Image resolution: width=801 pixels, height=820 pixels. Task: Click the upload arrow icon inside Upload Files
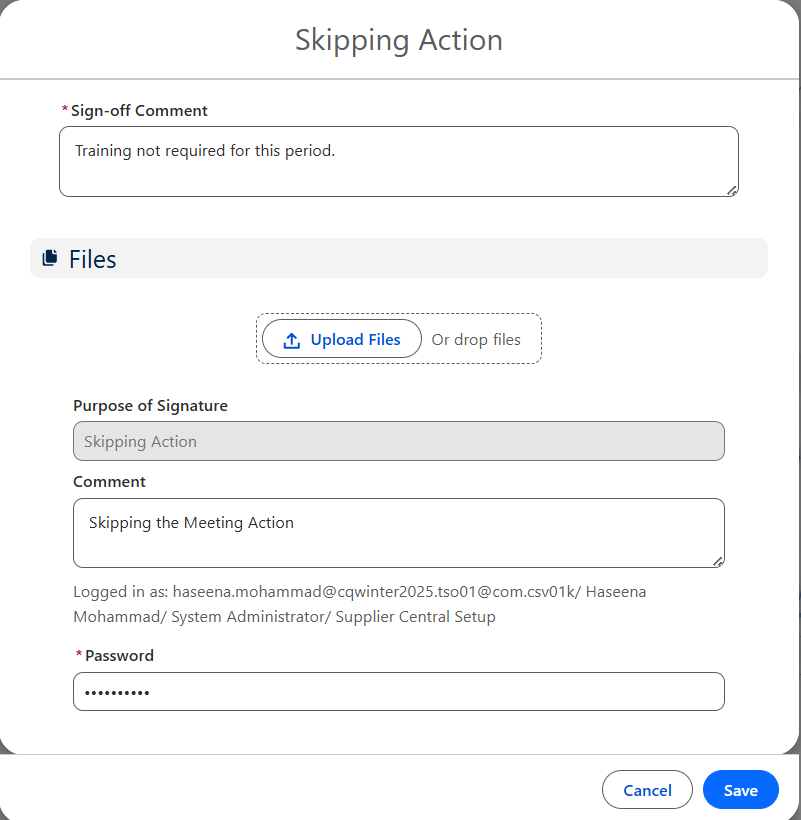pyautogui.click(x=291, y=339)
